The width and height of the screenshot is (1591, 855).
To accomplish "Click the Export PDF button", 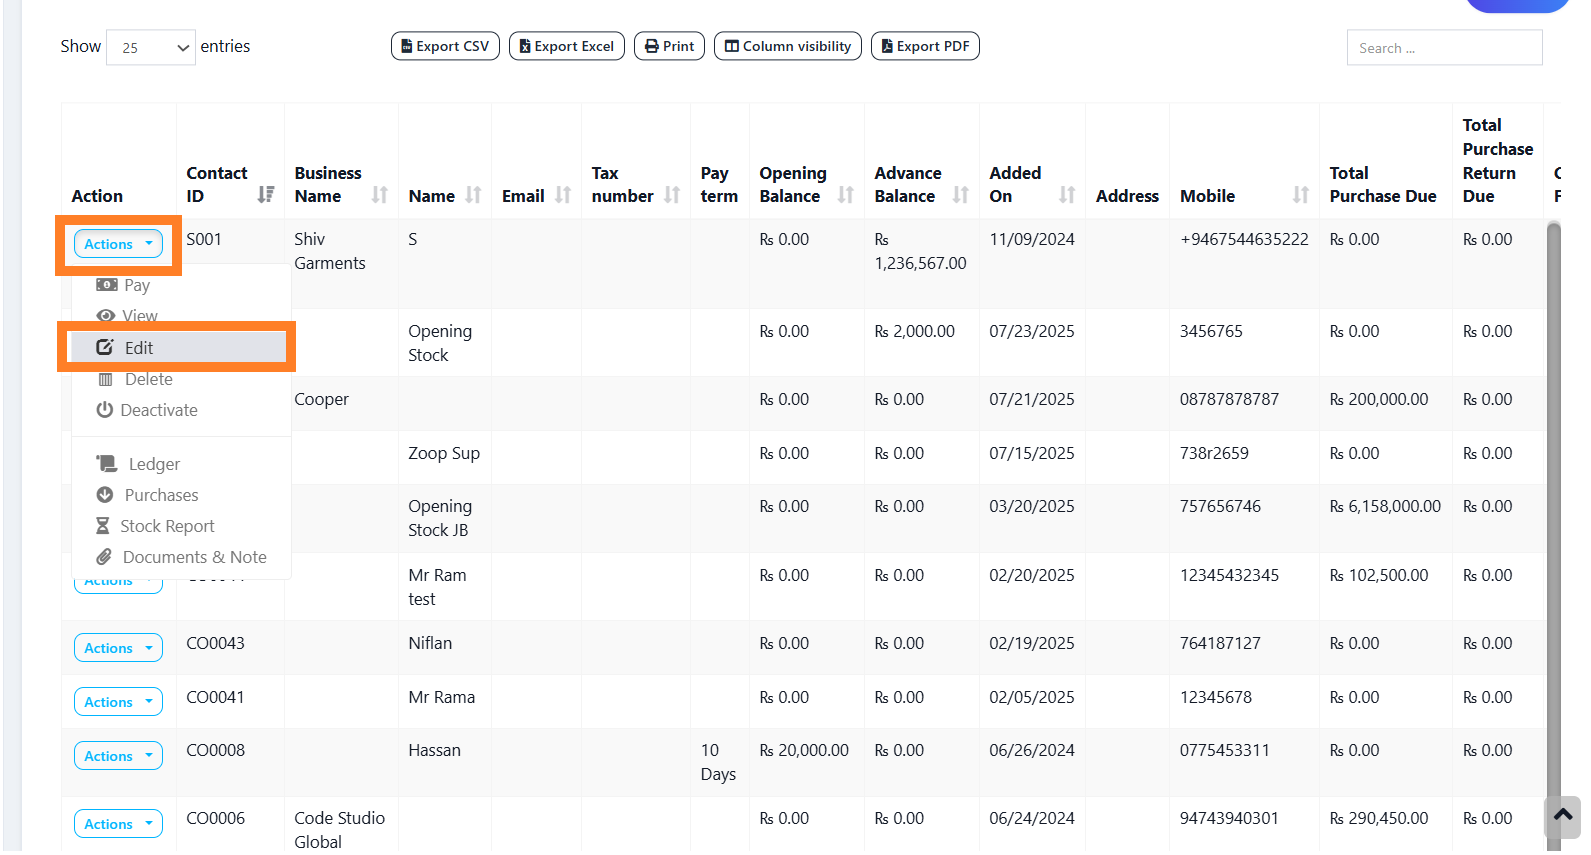I will [925, 46].
